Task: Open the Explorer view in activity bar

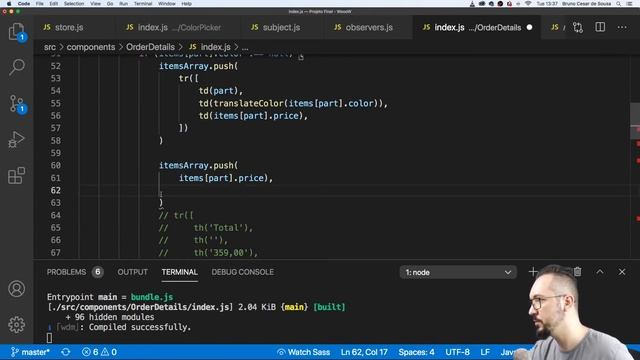Action: (x=16, y=32)
